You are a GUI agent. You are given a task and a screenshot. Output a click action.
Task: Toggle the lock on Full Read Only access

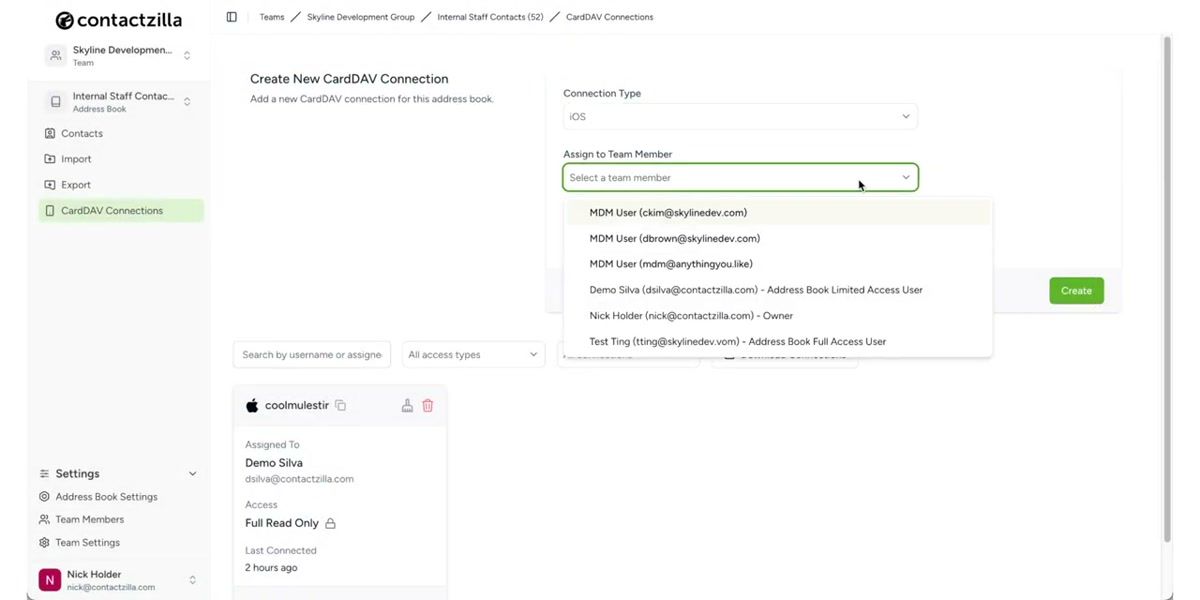click(x=329, y=522)
